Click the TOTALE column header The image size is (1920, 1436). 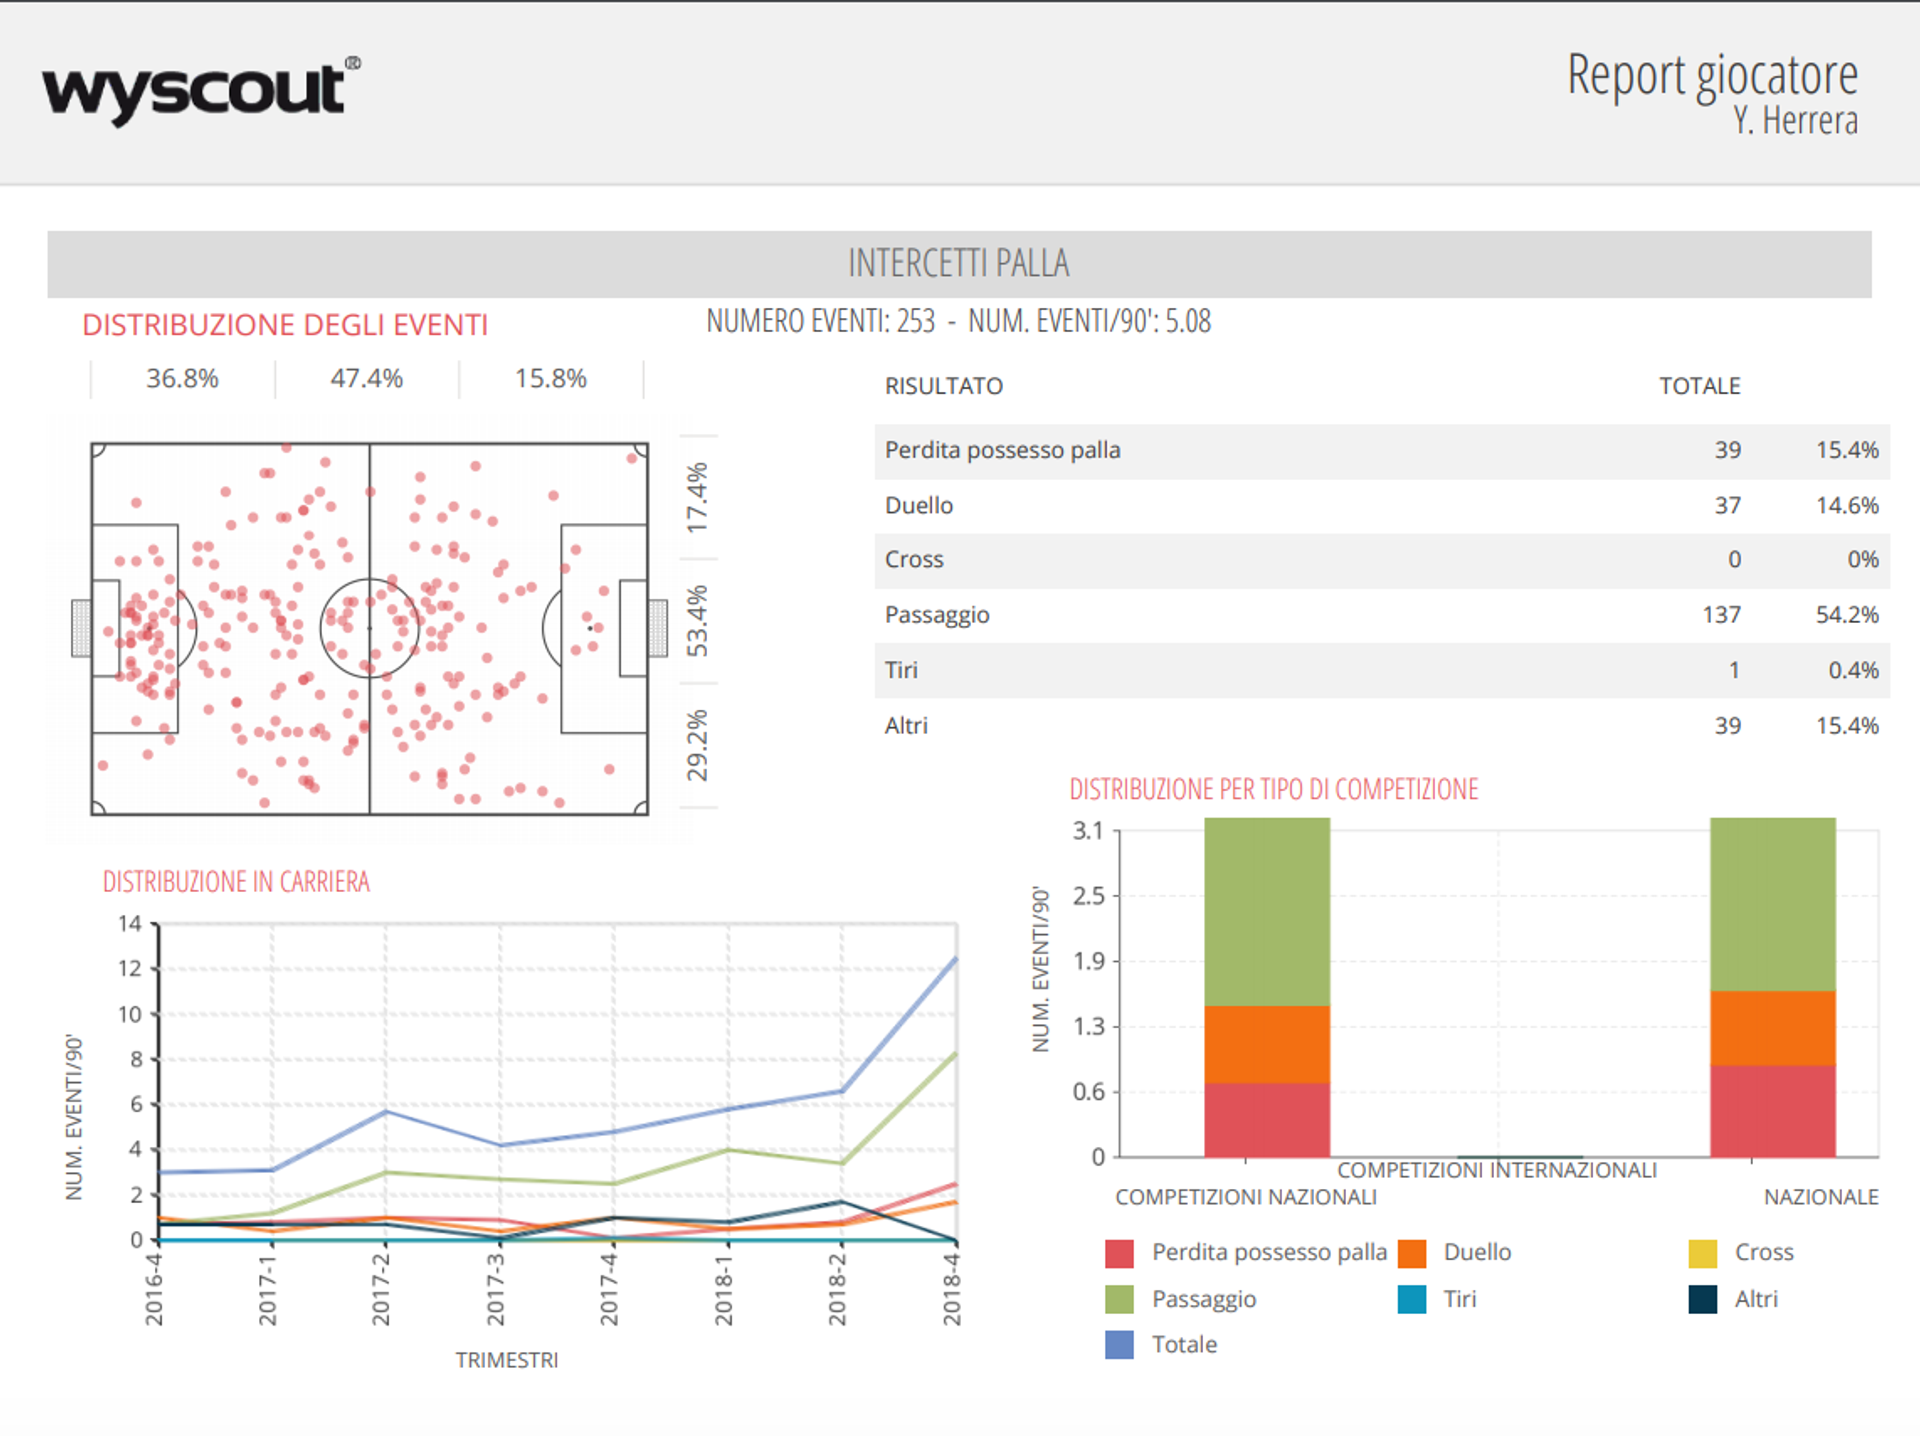[x=1699, y=386]
